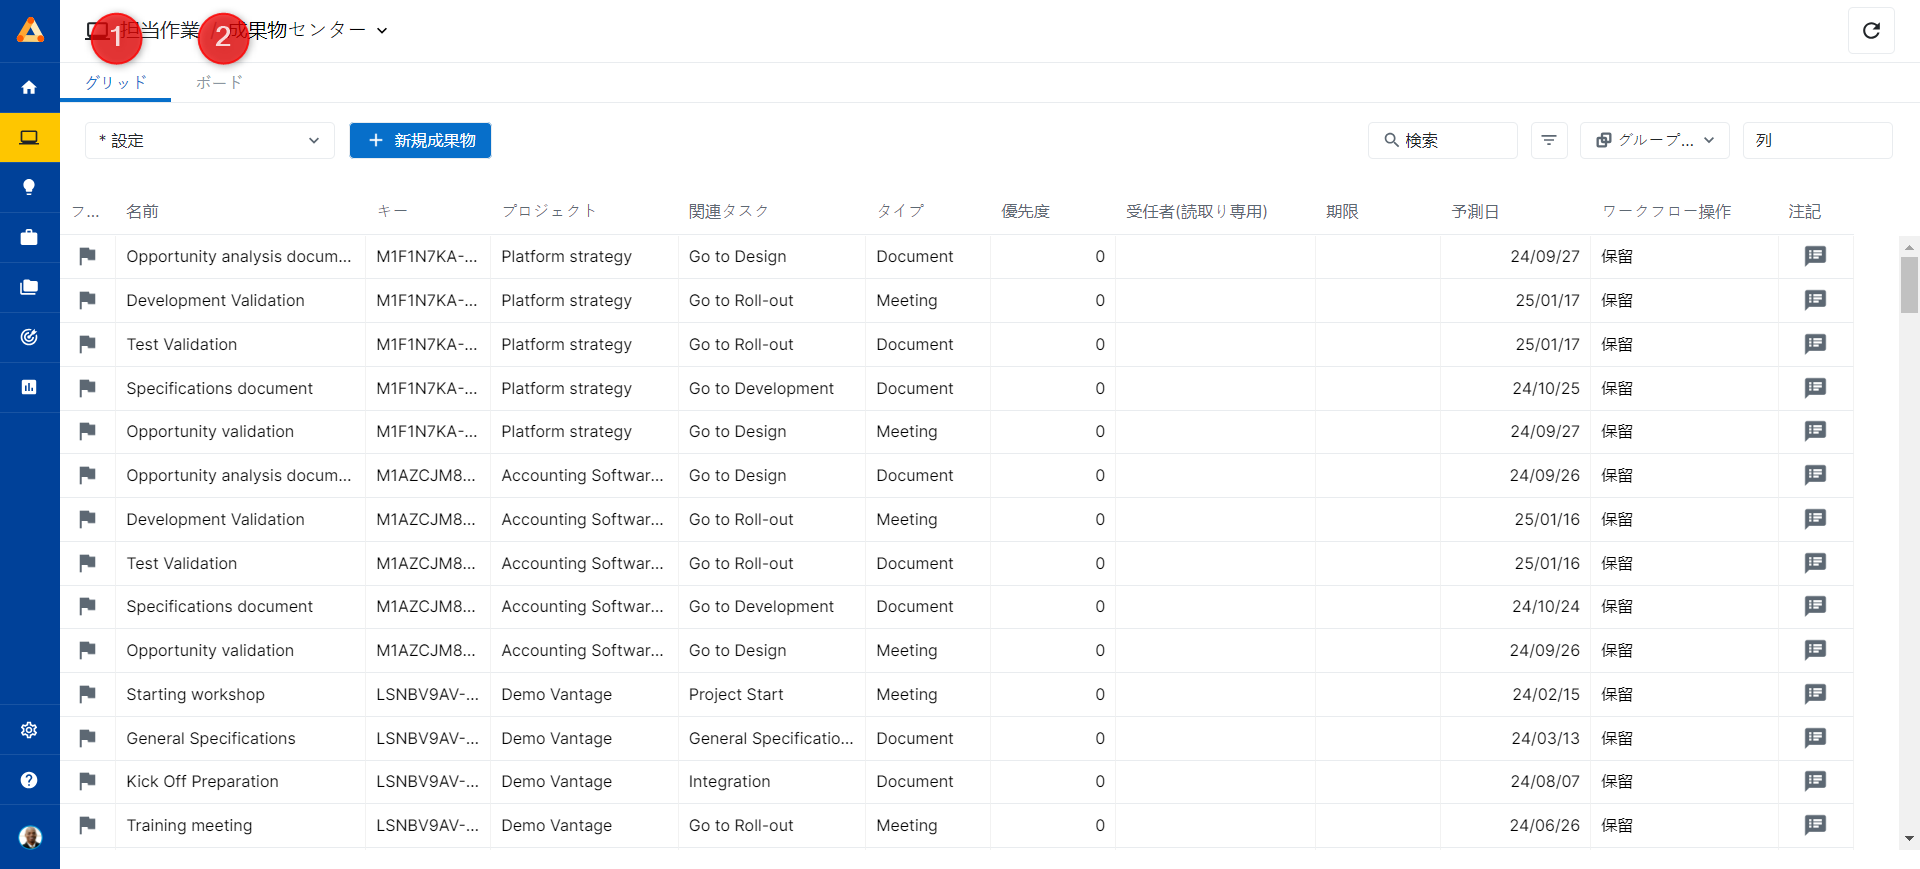Open the グループ grouping dropdown
This screenshot has height=869, width=1920.
click(1656, 140)
